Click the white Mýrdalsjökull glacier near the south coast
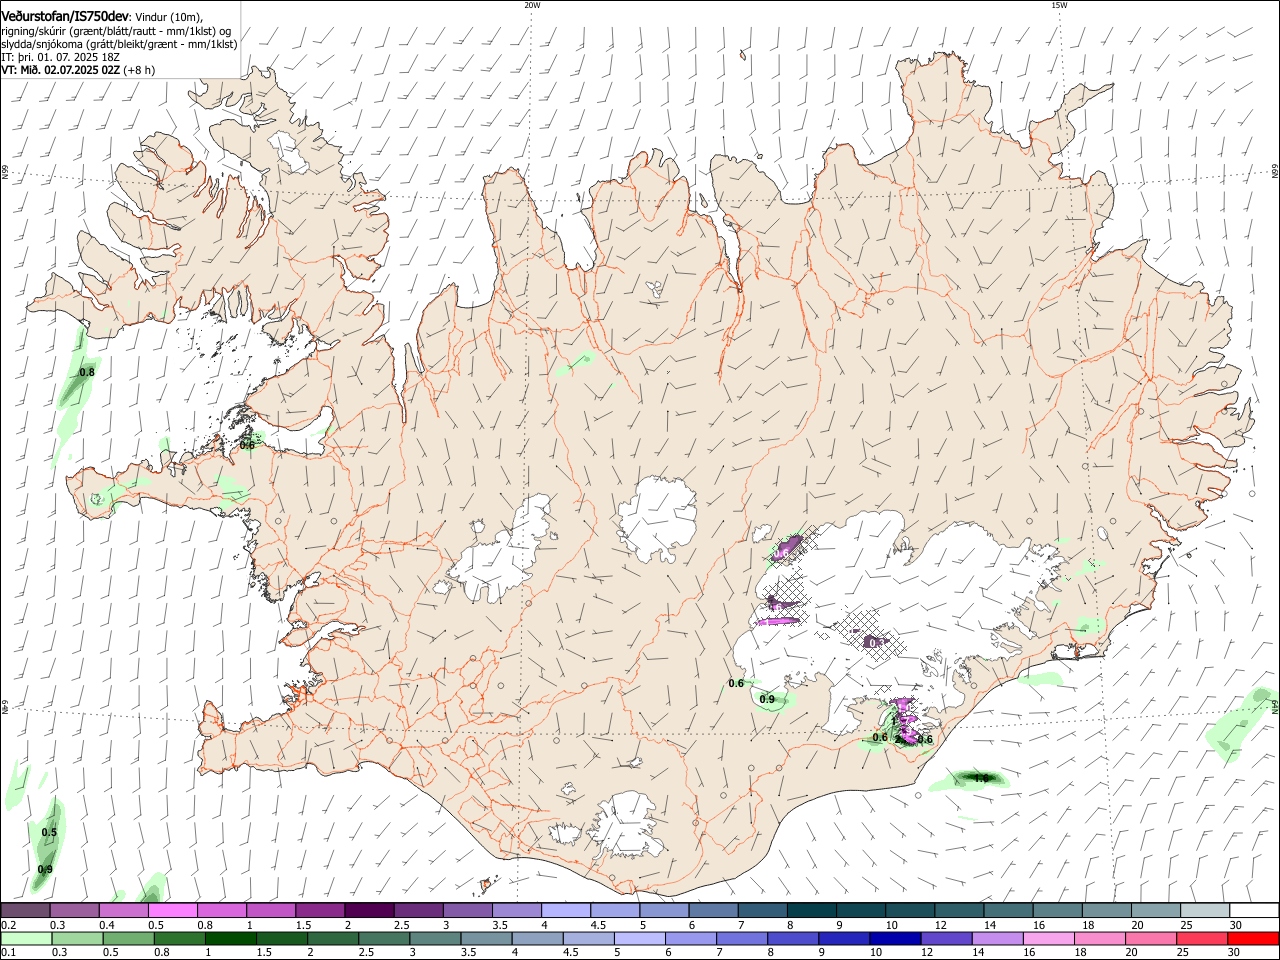1280x960 pixels. 627,827
